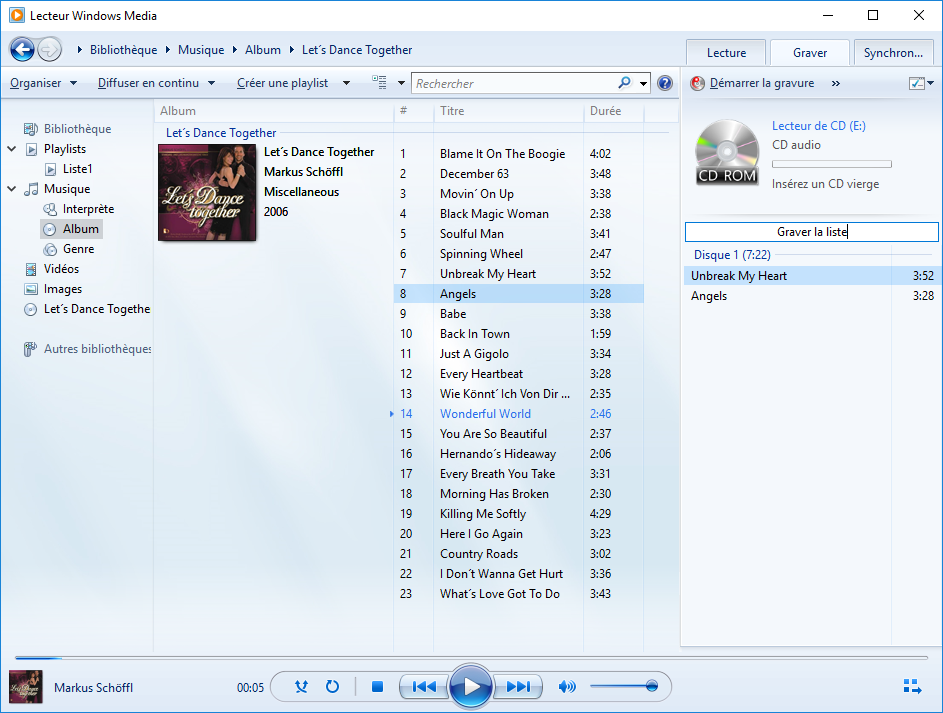
Task: Switch to the Graver tab
Action: (x=809, y=53)
